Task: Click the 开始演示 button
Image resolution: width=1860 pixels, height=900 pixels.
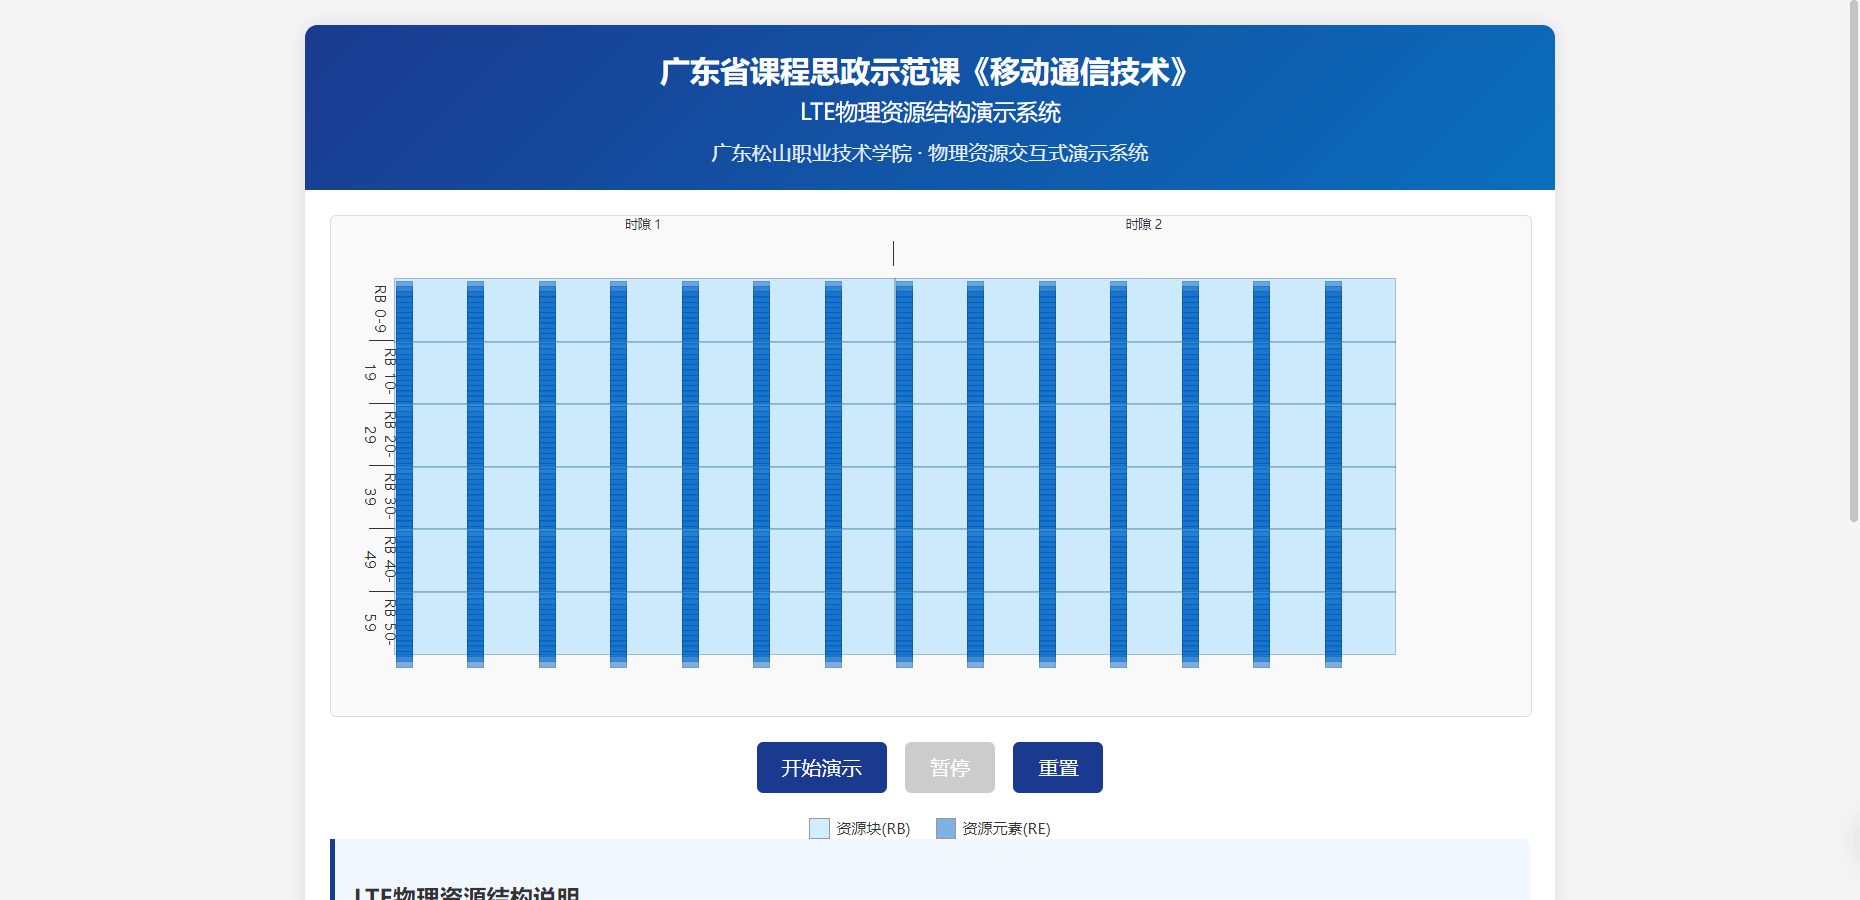Action: [x=821, y=767]
